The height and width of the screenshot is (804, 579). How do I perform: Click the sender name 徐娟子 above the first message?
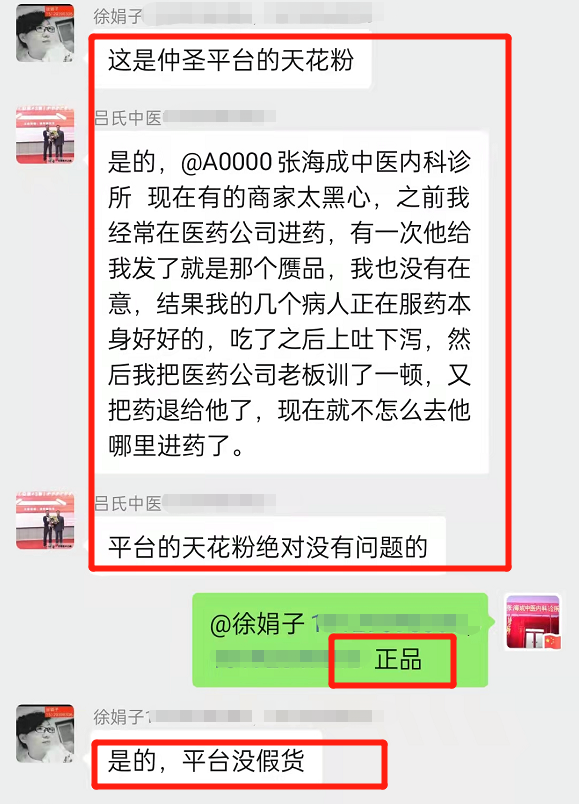coord(117,16)
